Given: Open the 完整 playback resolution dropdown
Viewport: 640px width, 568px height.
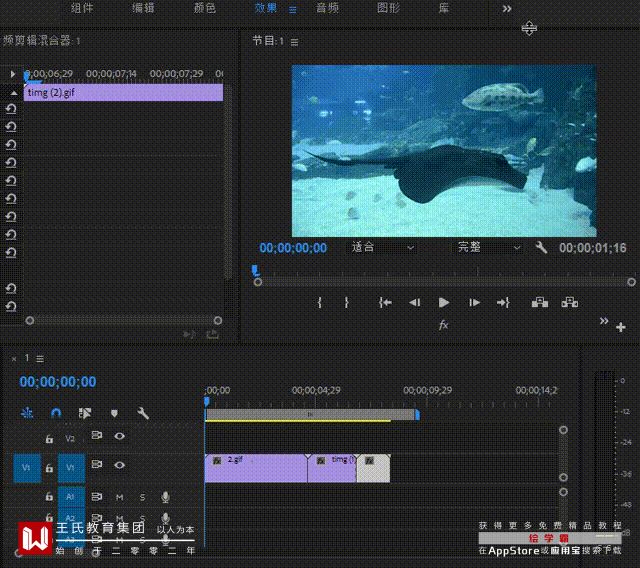Looking at the screenshot, I should click(x=489, y=247).
